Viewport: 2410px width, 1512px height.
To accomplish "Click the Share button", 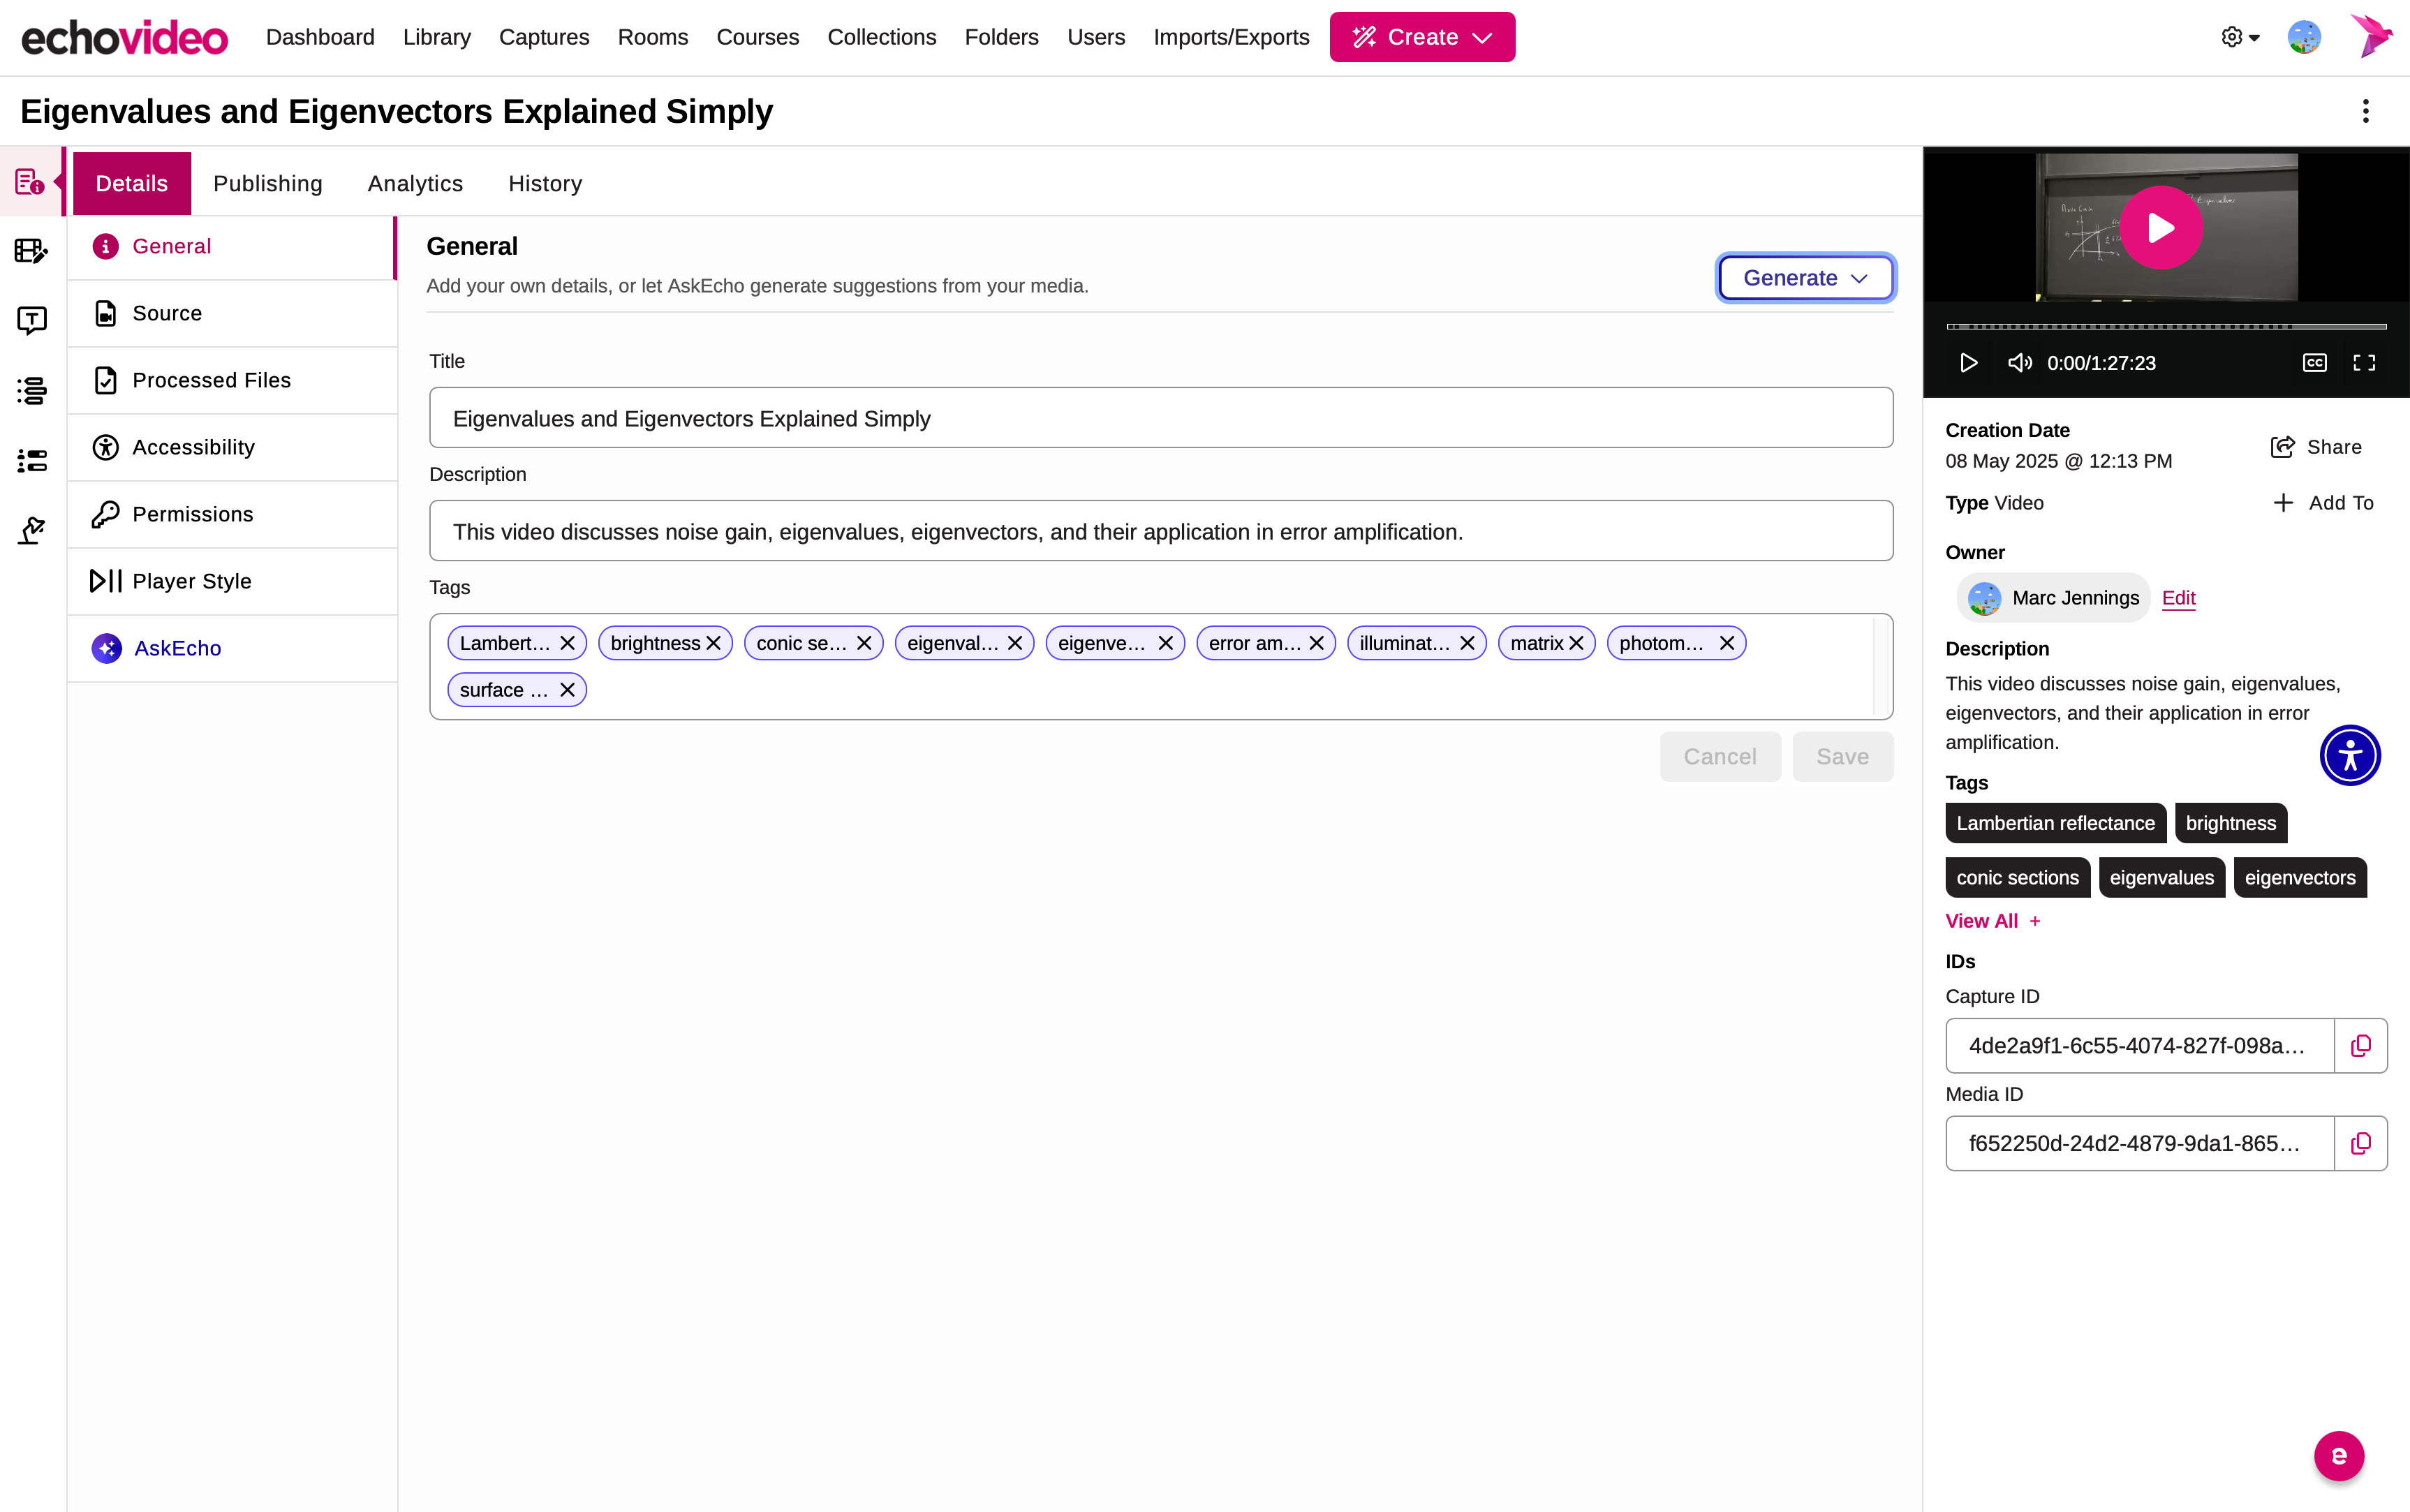I will pyautogui.click(x=2316, y=447).
